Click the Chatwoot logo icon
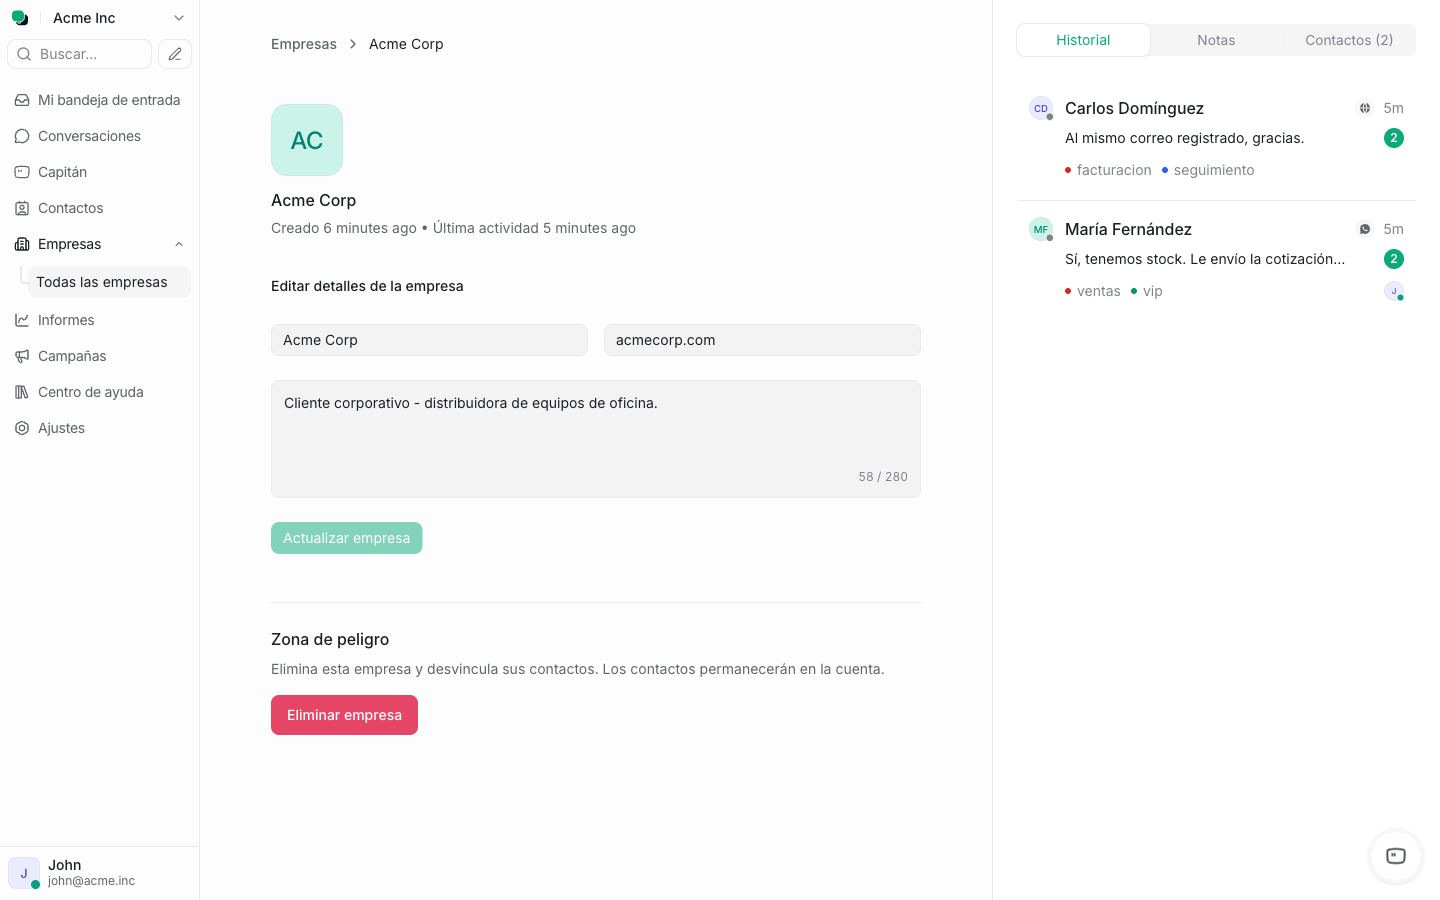Viewport: 1440px width, 900px height. [x=20, y=18]
